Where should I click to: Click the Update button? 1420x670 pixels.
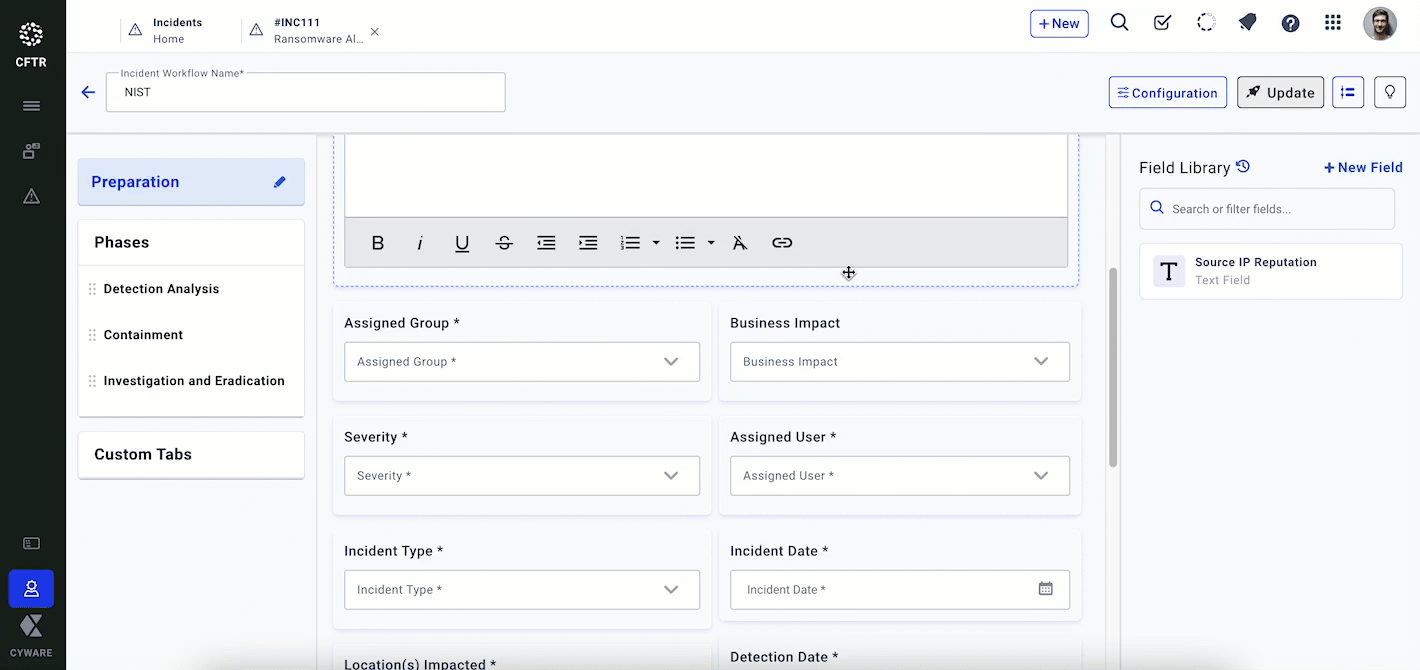[x=1280, y=92]
